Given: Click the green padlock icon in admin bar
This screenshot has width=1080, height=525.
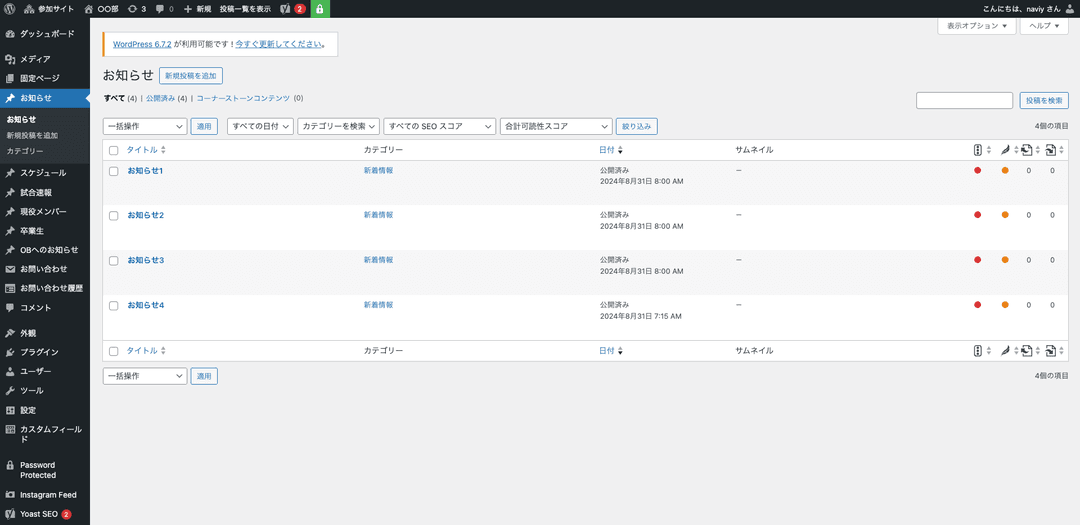Looking at the screenshot, I should pos(320,9).
